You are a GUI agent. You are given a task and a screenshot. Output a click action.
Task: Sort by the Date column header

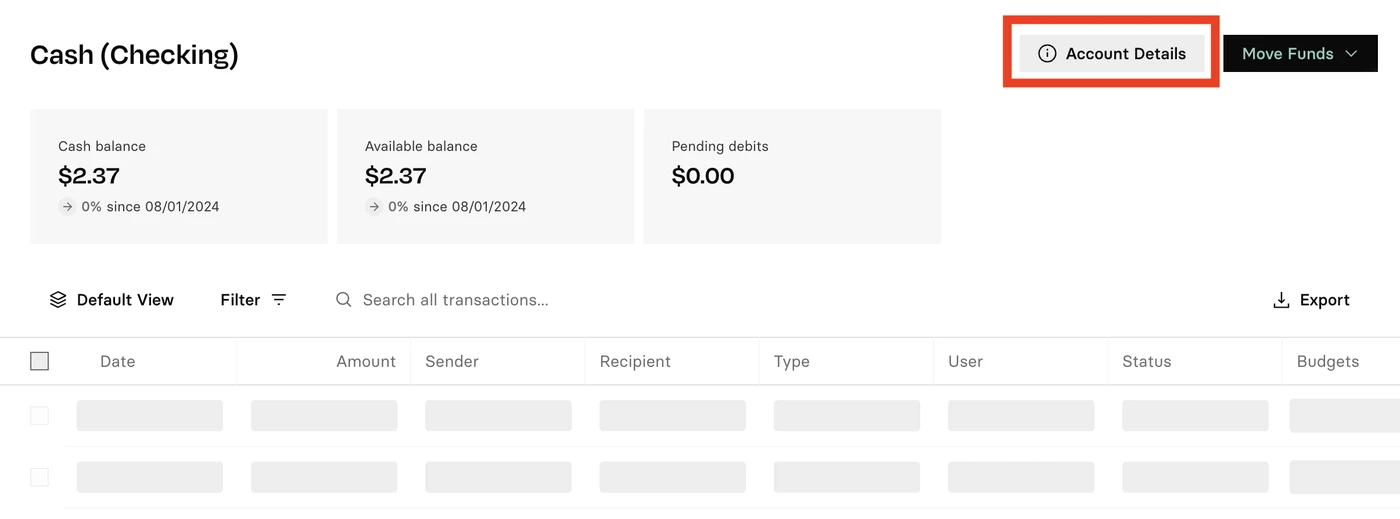tap(117, 361)
